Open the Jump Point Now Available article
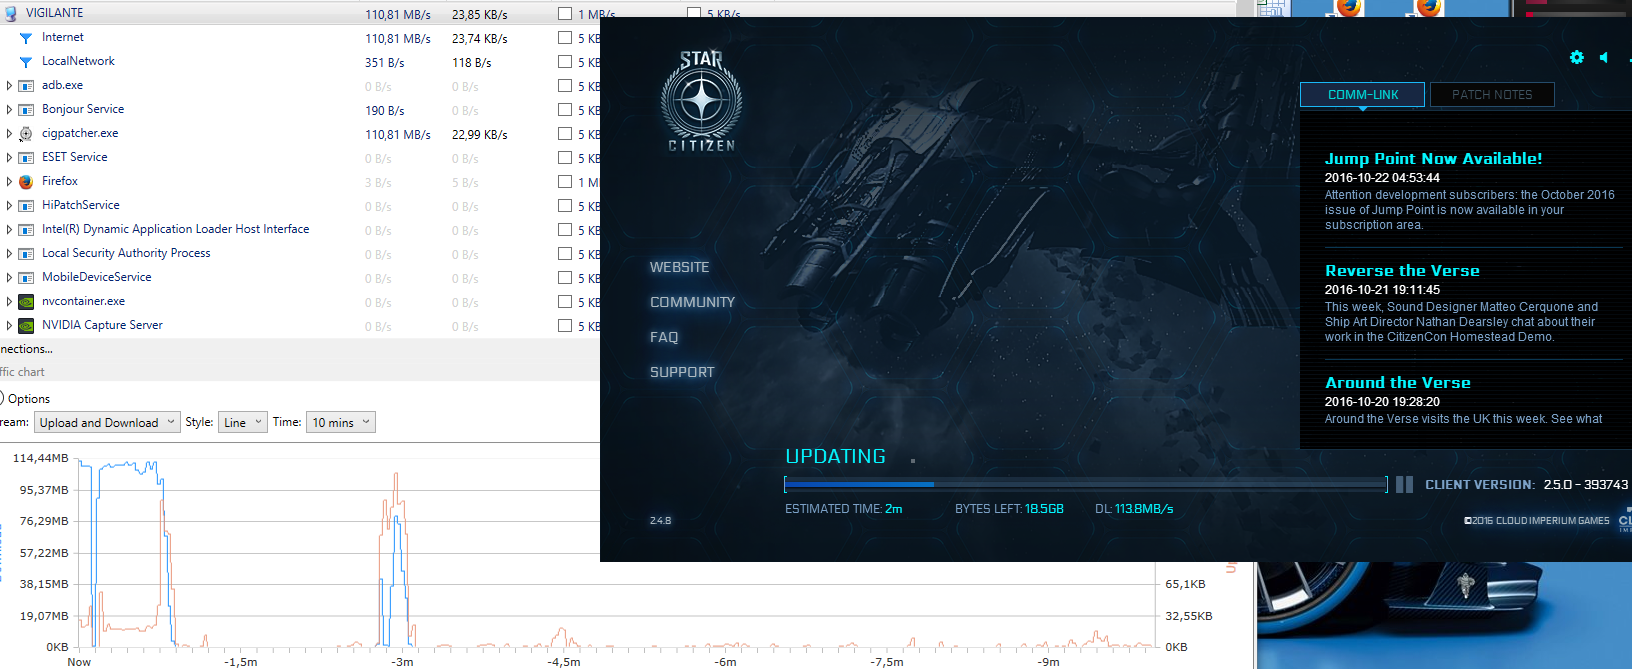1632x669 pixels. click(x=1433, y=158)
